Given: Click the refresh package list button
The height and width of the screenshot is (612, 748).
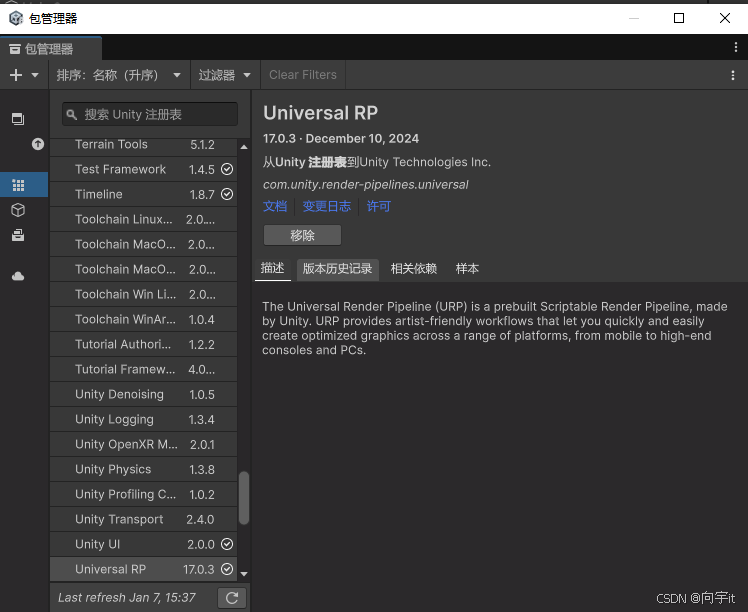Looking at the screenshot, I should point(232,598).
